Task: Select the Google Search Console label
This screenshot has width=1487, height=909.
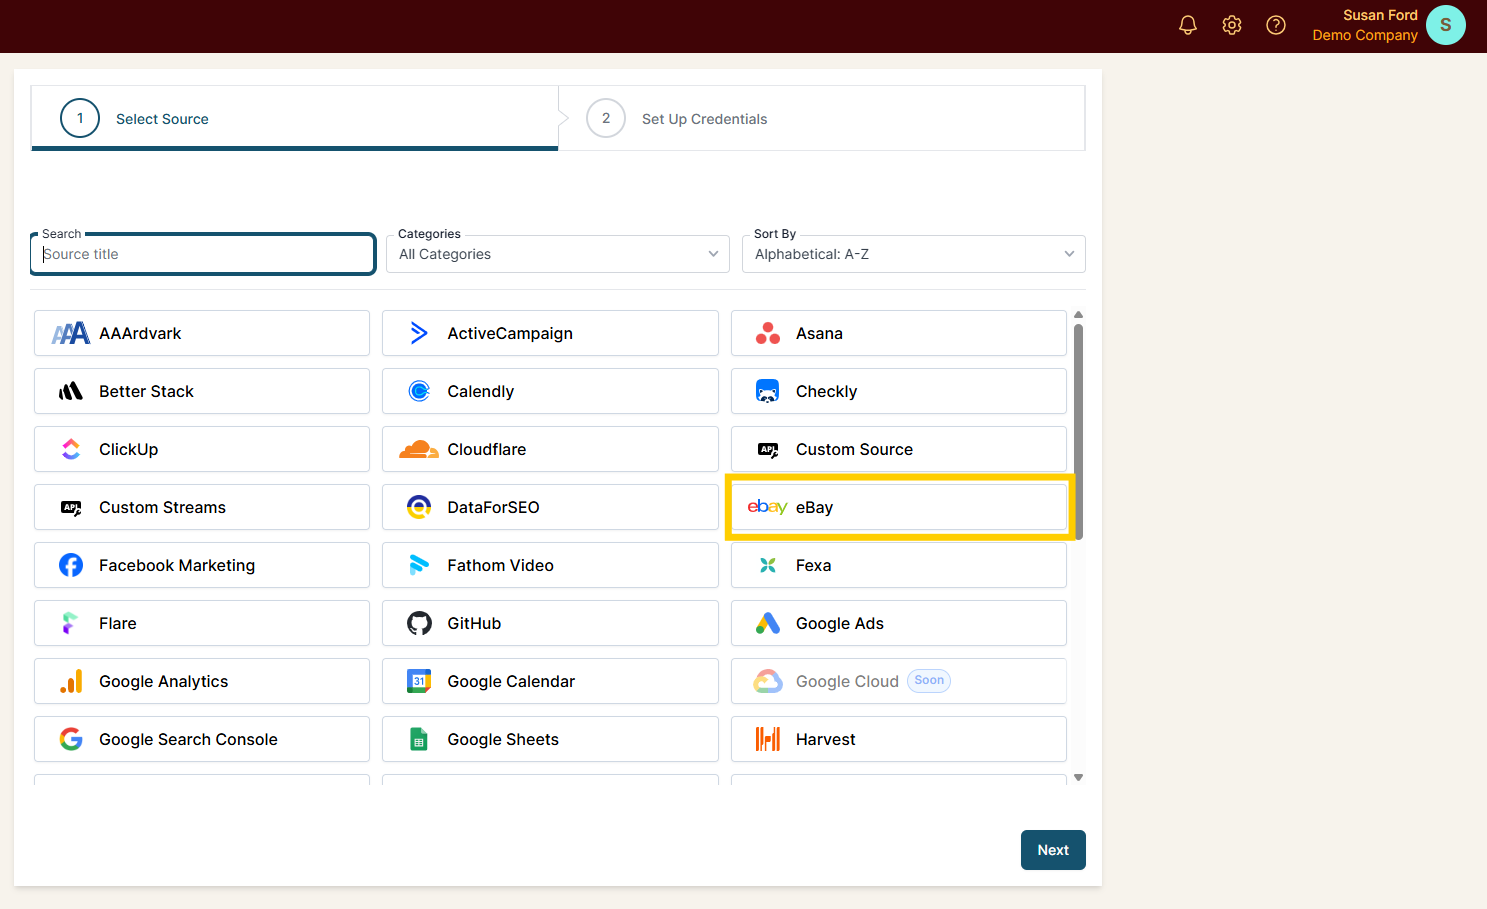Action: (x=188, y=739)
